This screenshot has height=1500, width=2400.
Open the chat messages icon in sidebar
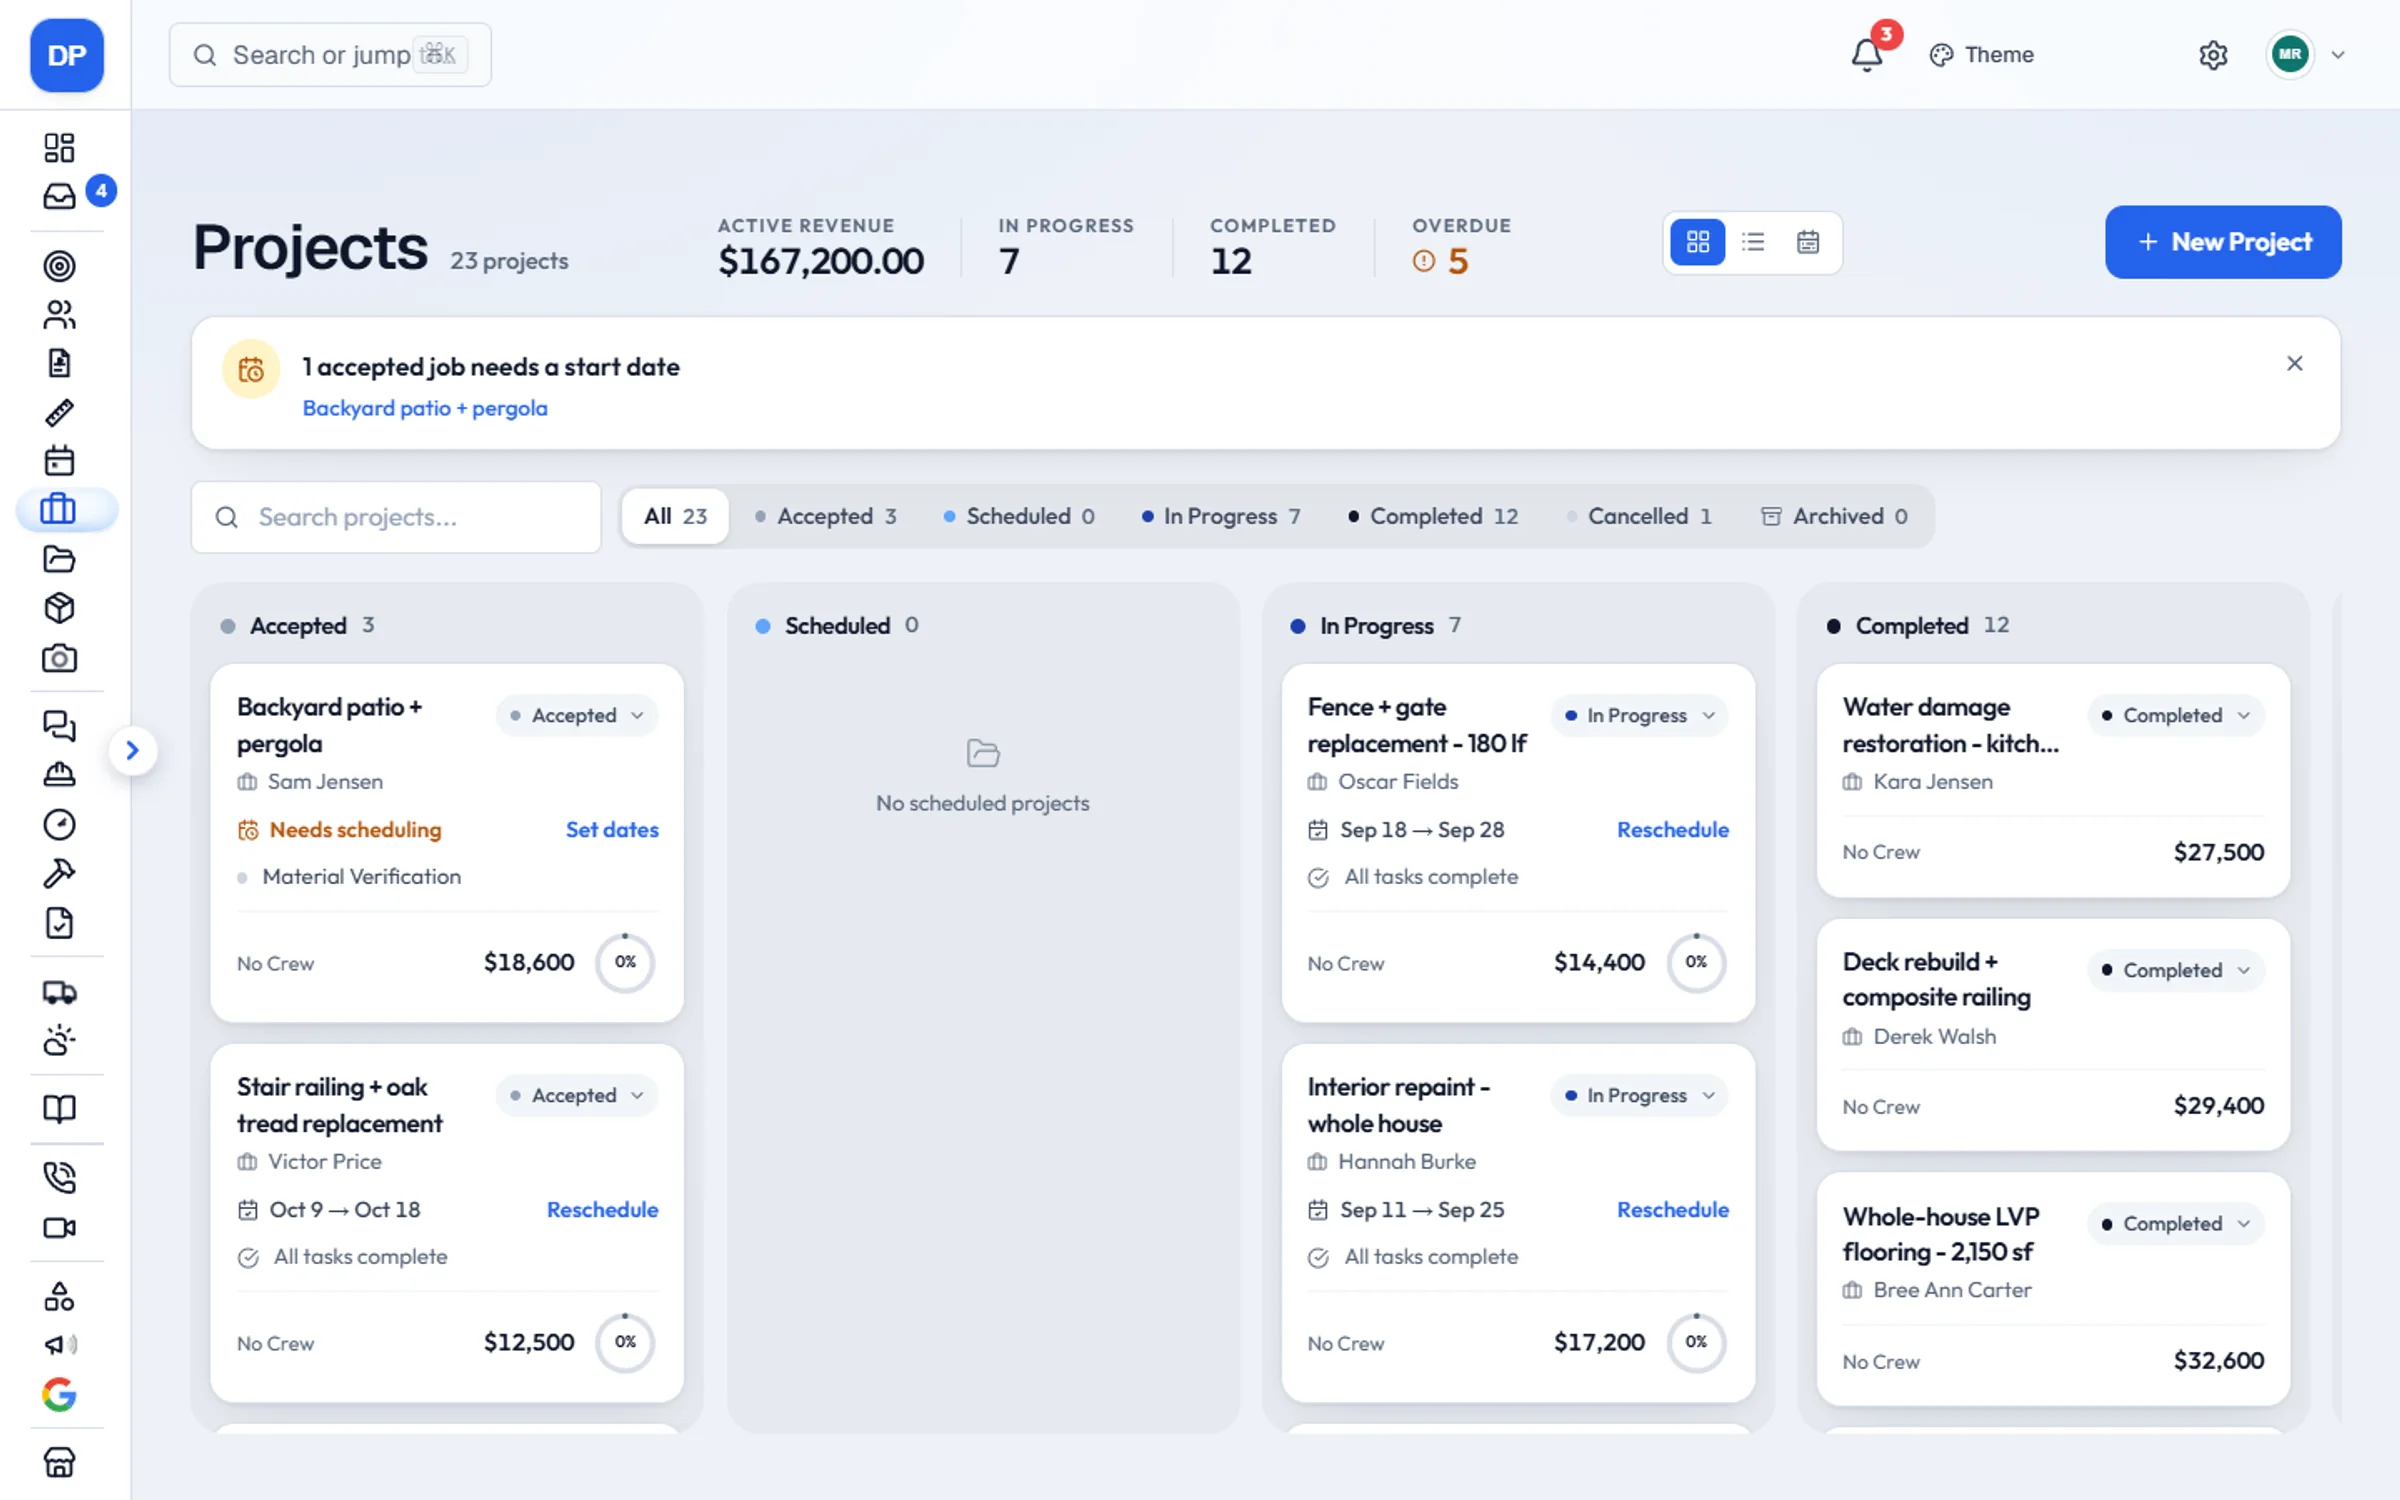pyautogui.click(x=59, y=725)
